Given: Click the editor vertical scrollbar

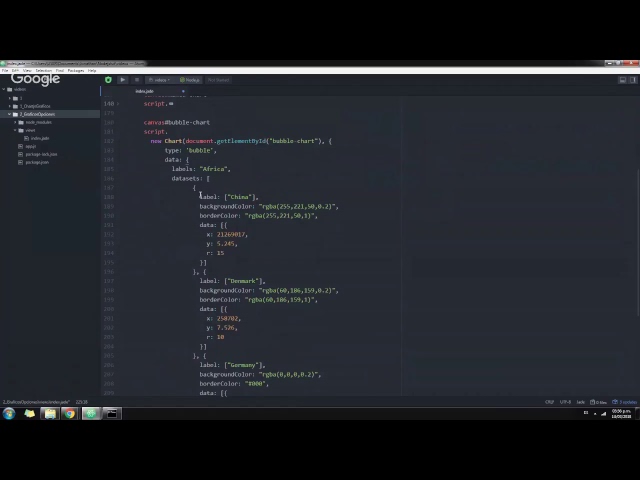Looking at the screenshot, I should (x=638, y=242).
